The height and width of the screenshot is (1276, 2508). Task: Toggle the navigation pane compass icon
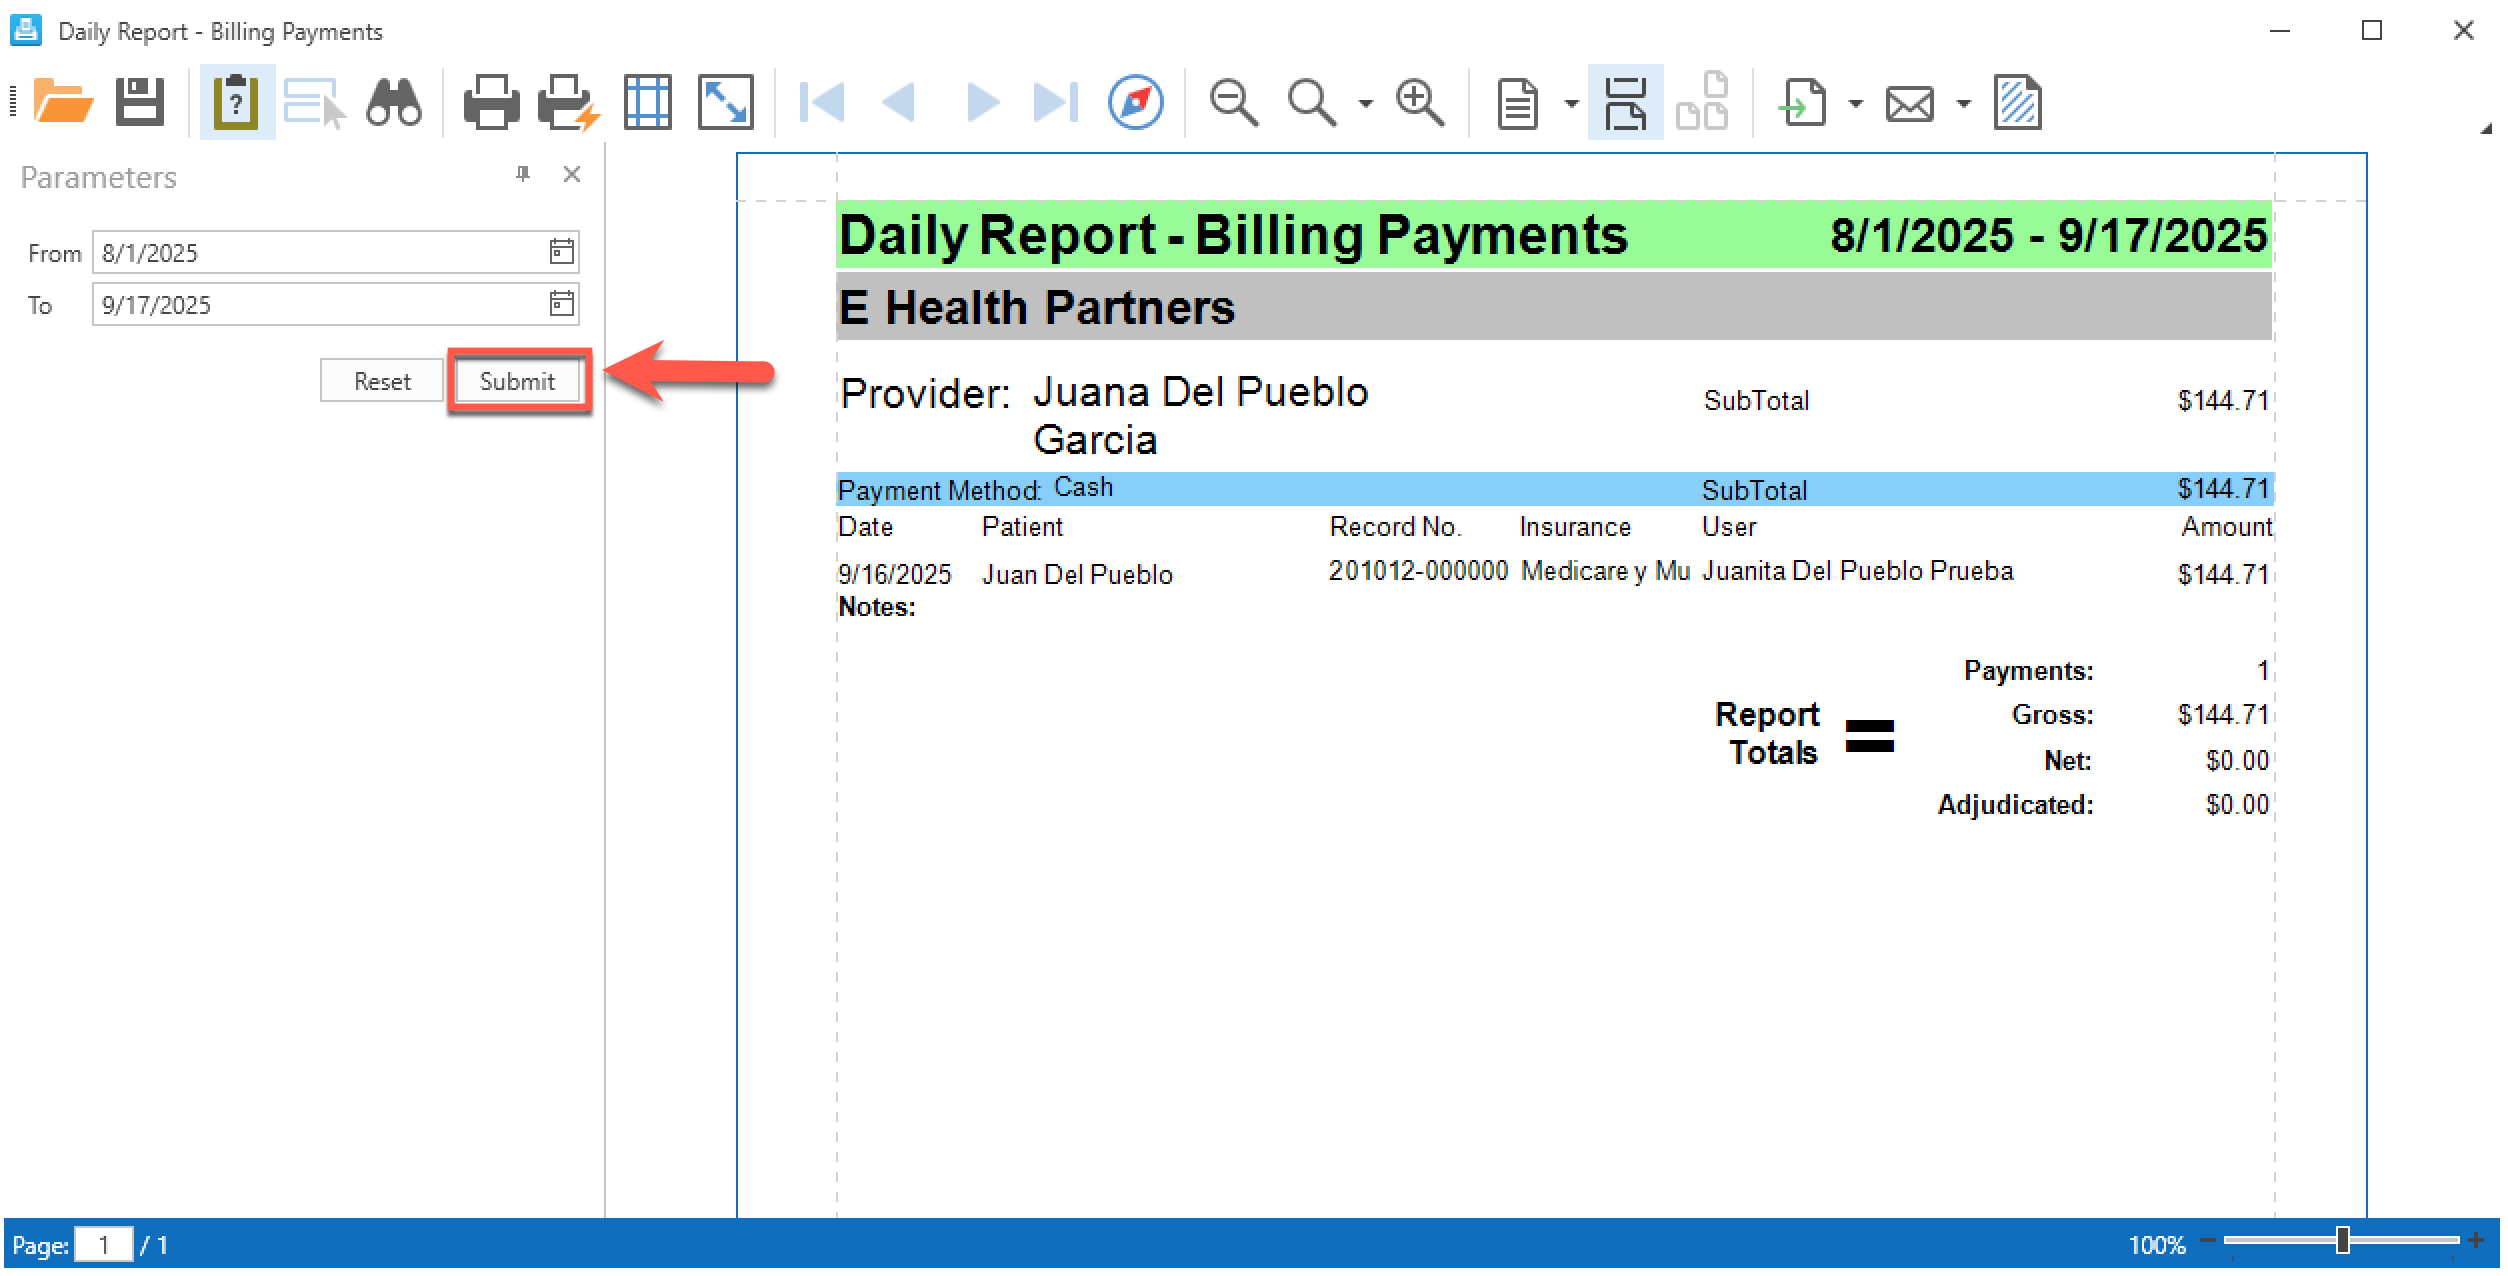pos(1136,102)
